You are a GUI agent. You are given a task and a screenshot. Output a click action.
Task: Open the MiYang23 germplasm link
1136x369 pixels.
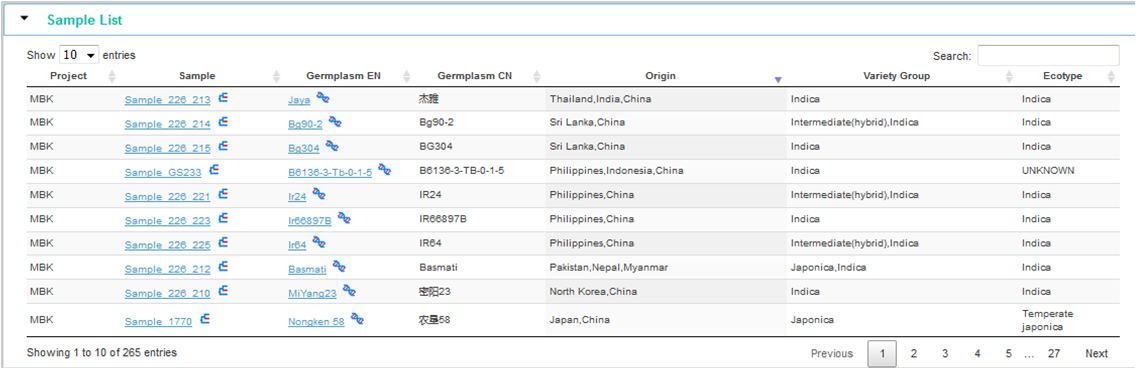(x=312, y=294)
